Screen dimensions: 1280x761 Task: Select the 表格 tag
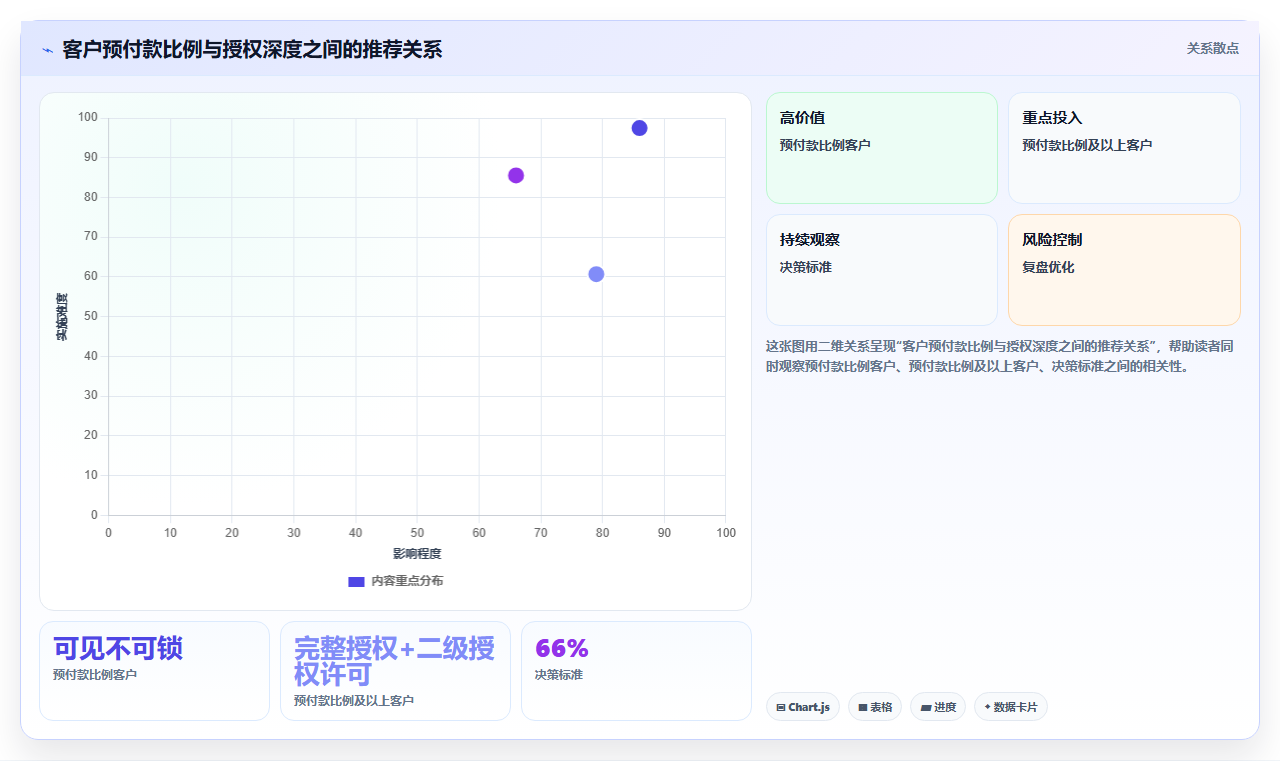point(875,707)
